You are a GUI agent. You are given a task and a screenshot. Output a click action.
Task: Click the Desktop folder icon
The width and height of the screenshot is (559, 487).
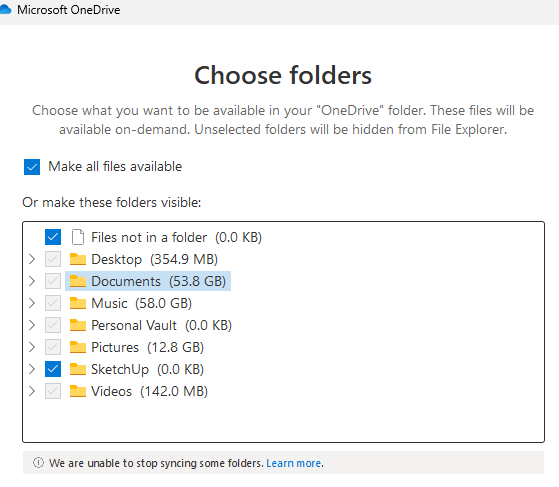(x=78, y=259)
